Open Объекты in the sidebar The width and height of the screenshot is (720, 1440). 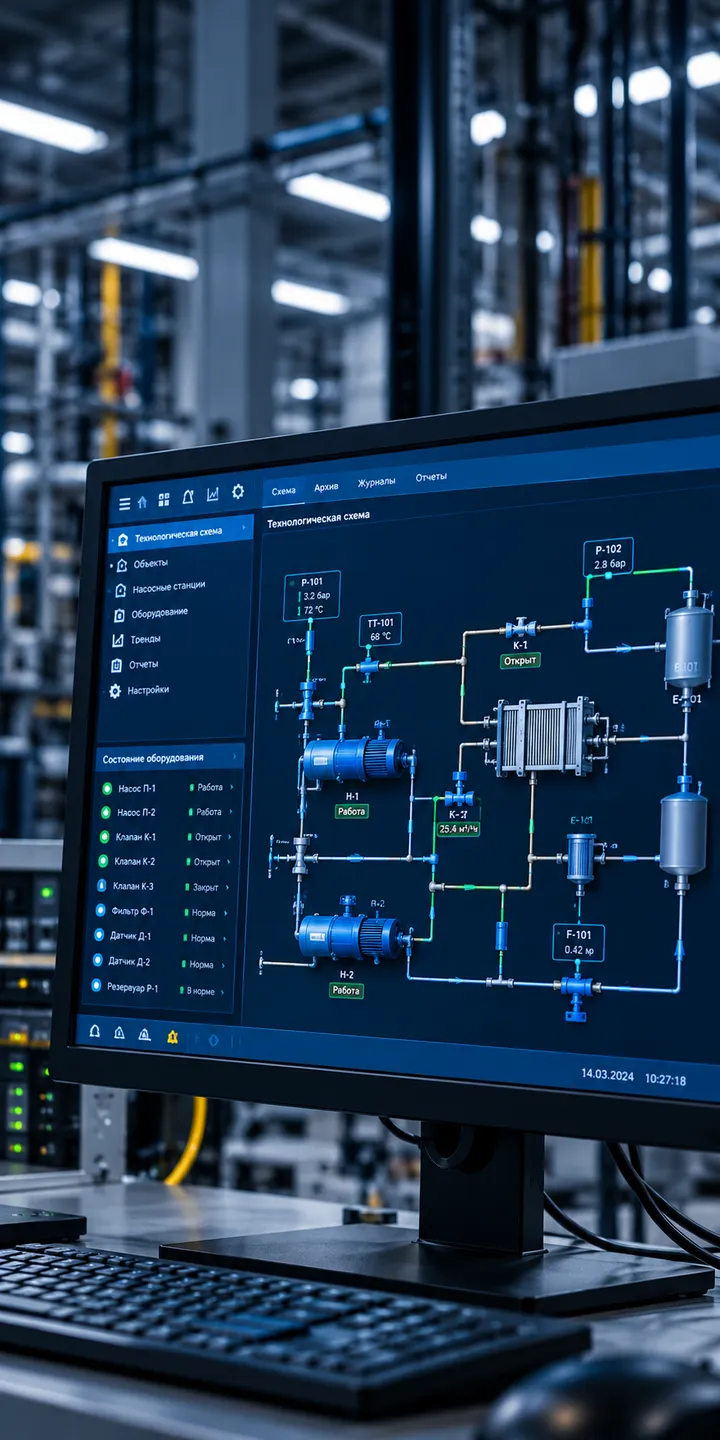(x=151, y=564)
